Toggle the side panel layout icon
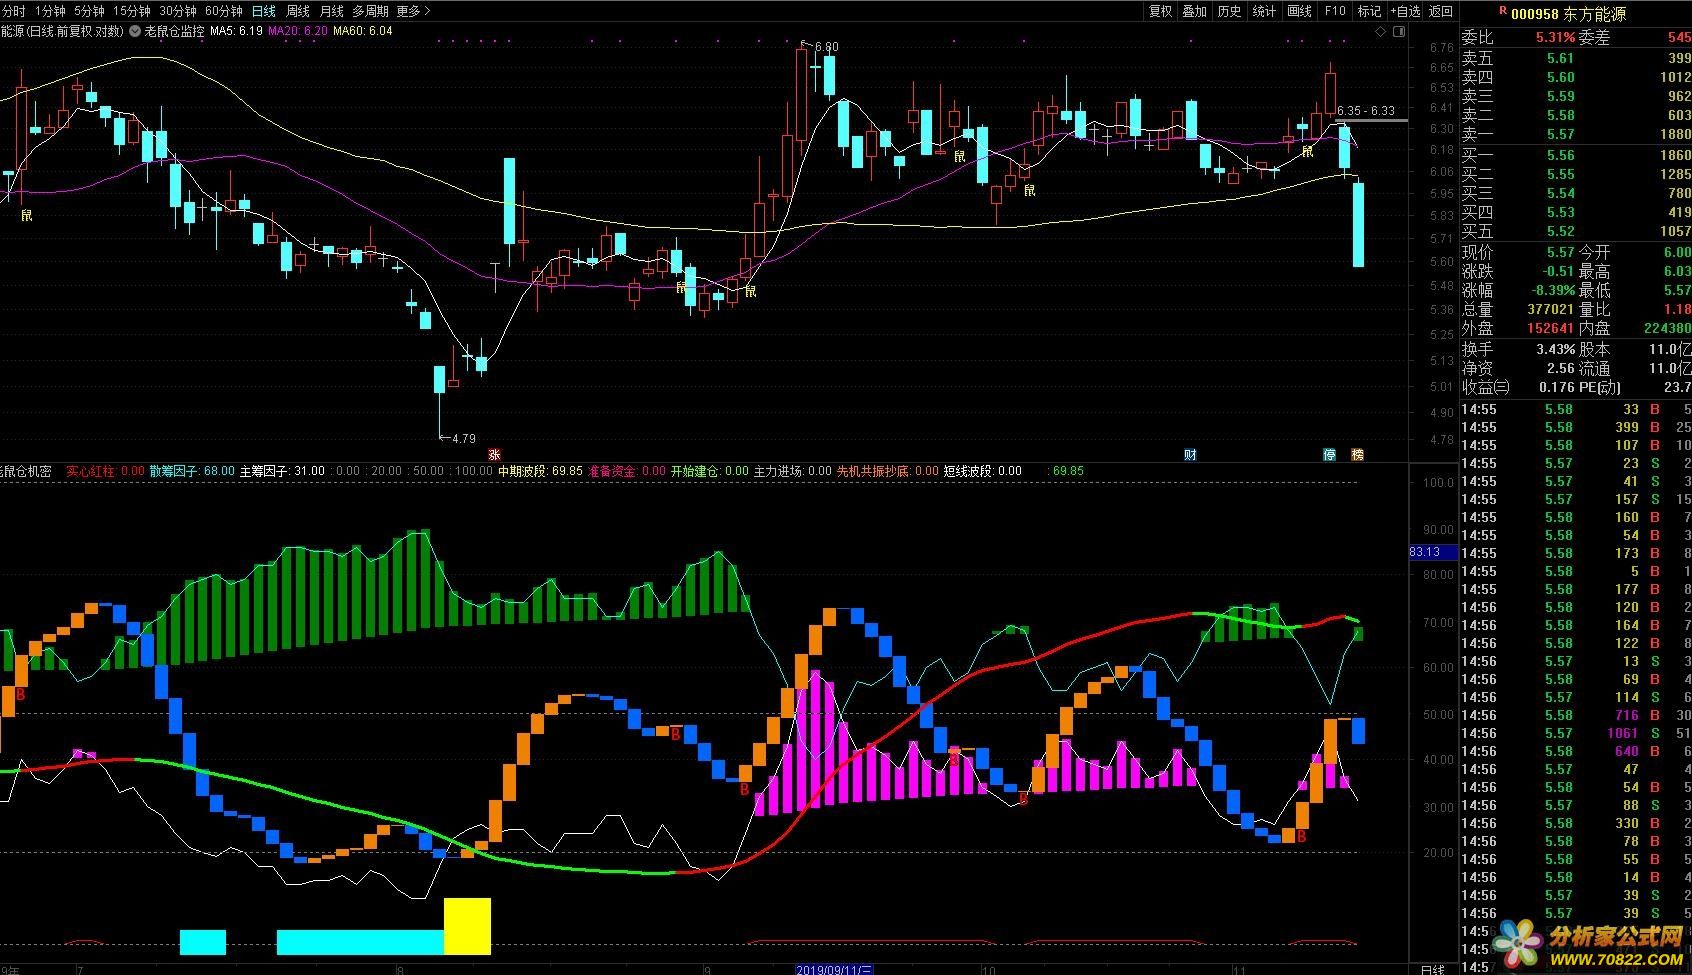The height and width of the screenshot is (975, 1692). [x=1397, y=32]
